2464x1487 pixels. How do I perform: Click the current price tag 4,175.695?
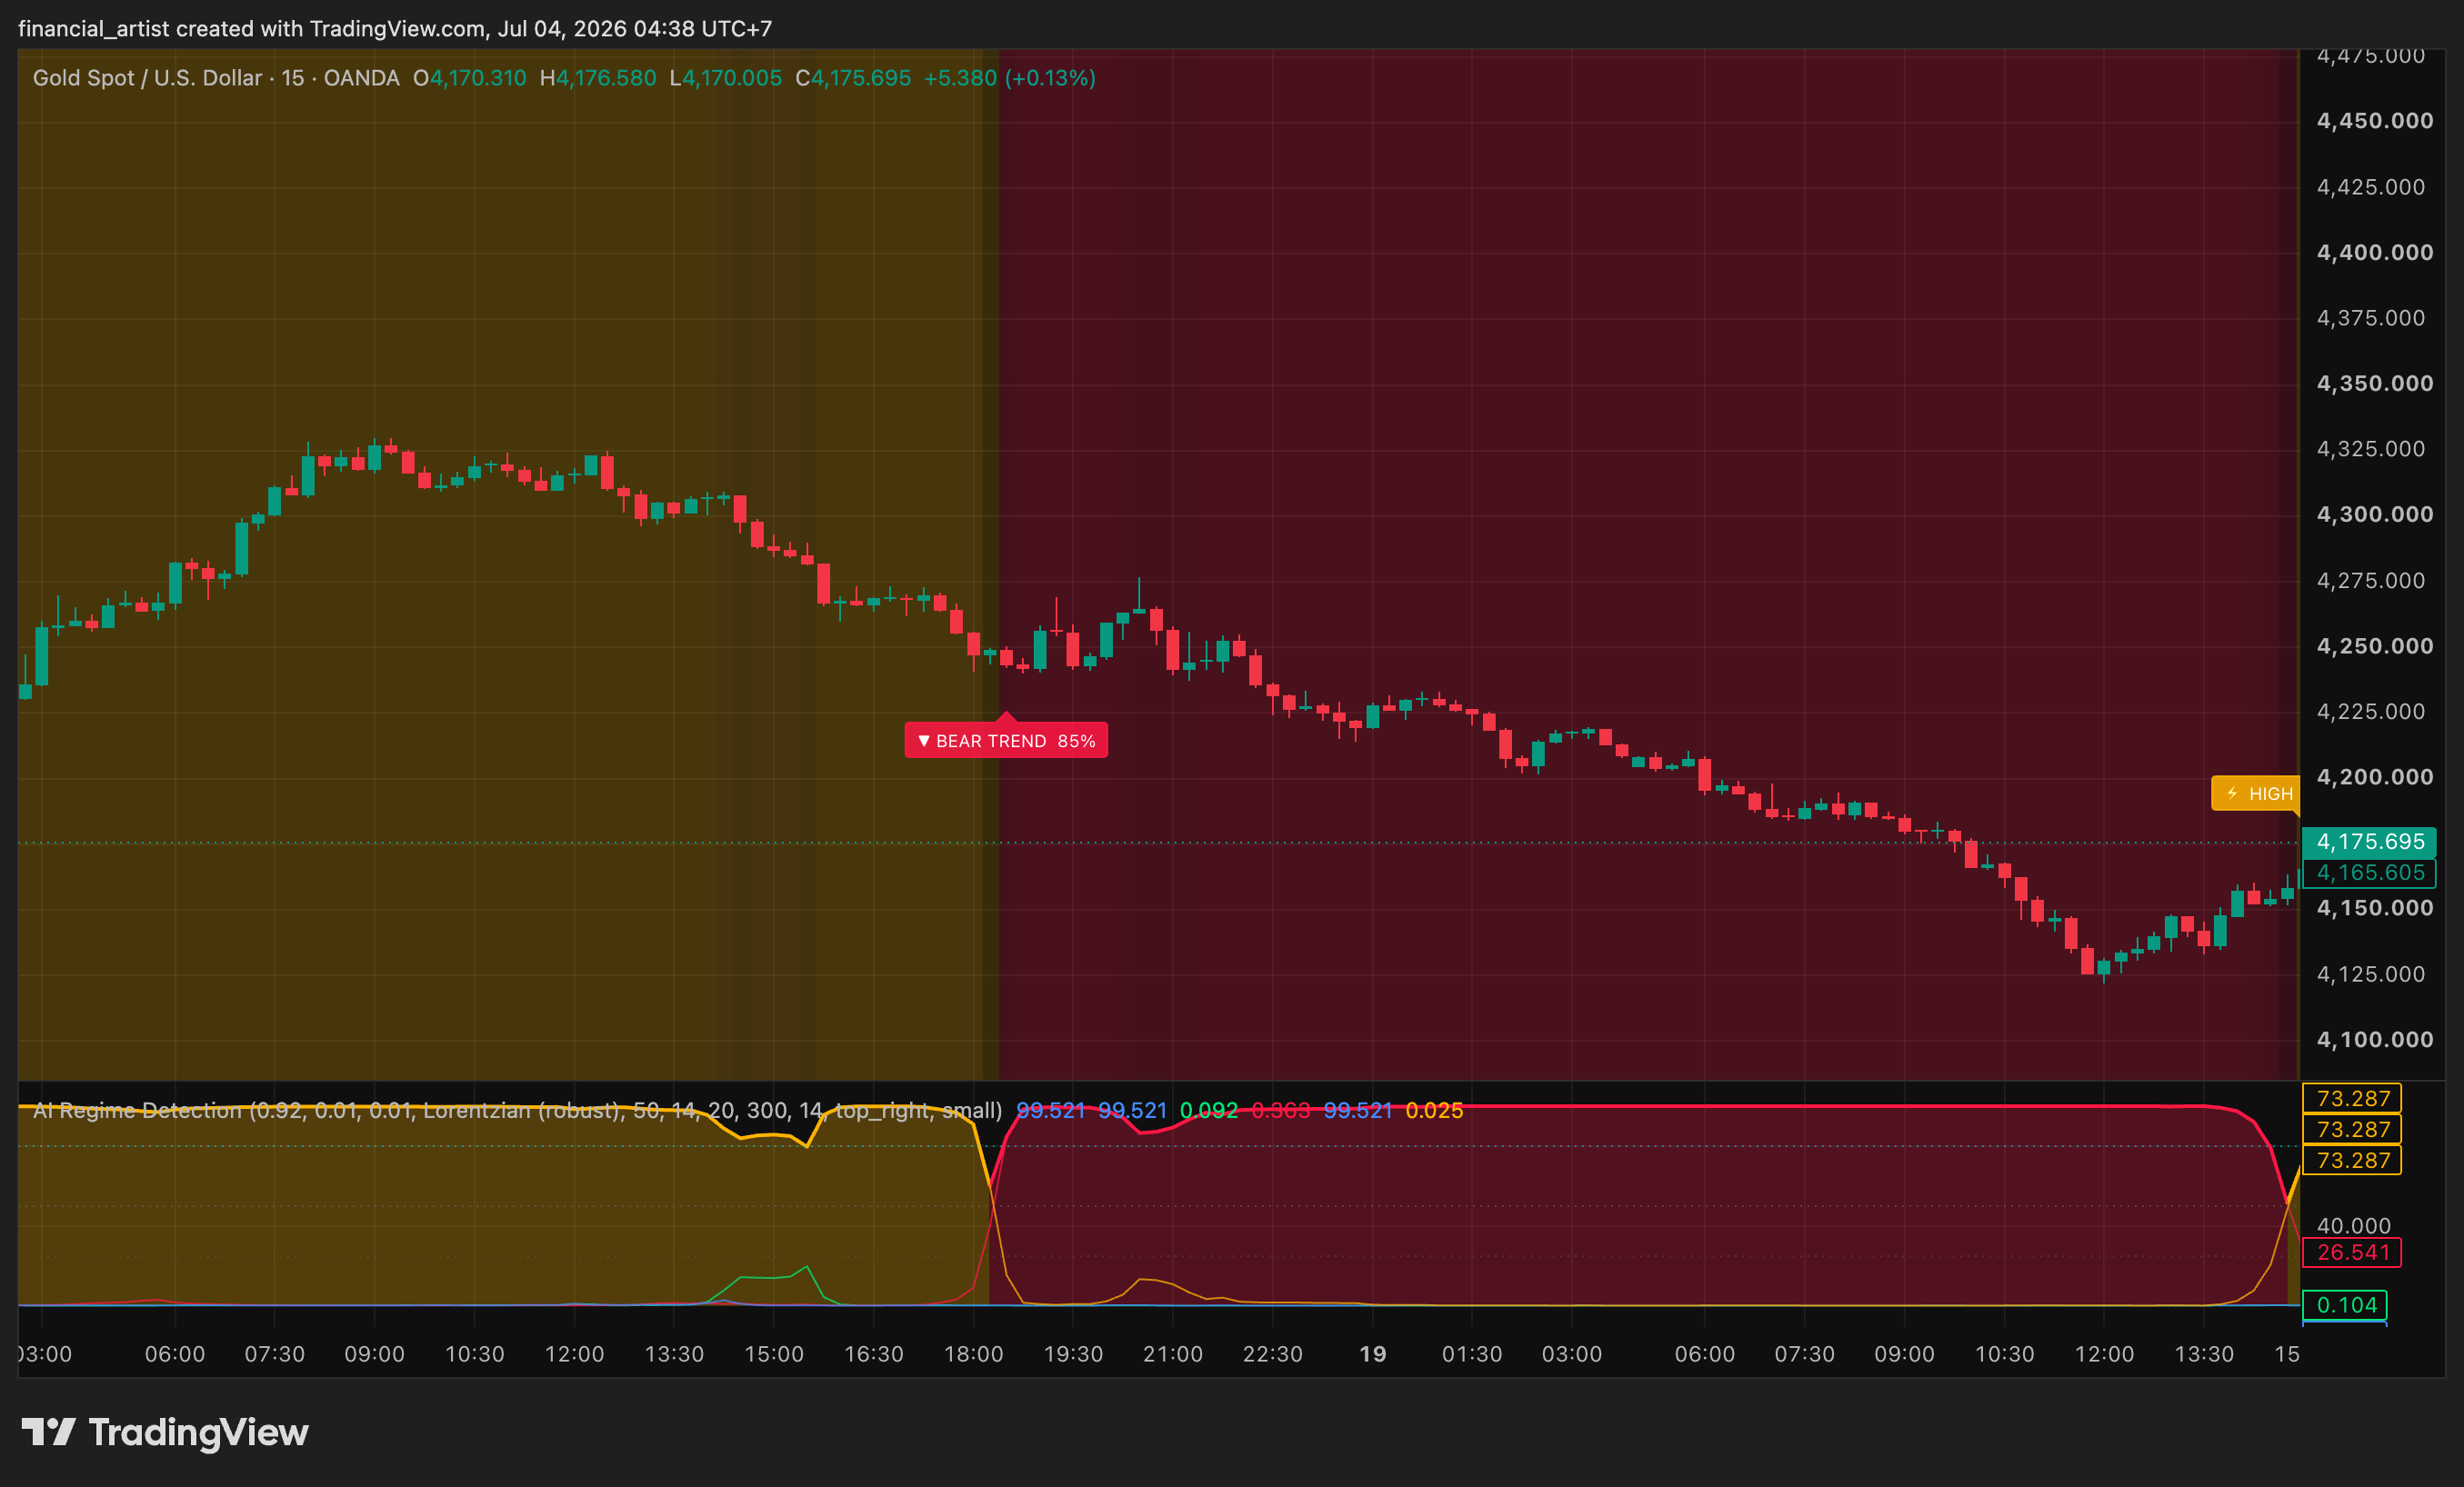coord(2369,842)
